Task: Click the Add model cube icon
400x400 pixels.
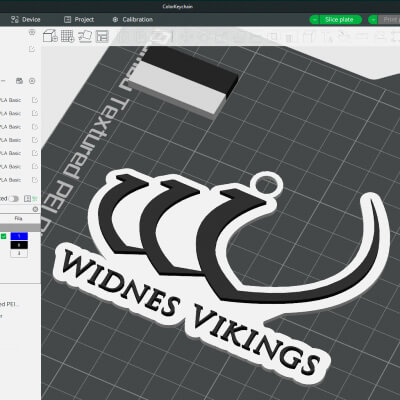Action: click(x=50, y=36)
